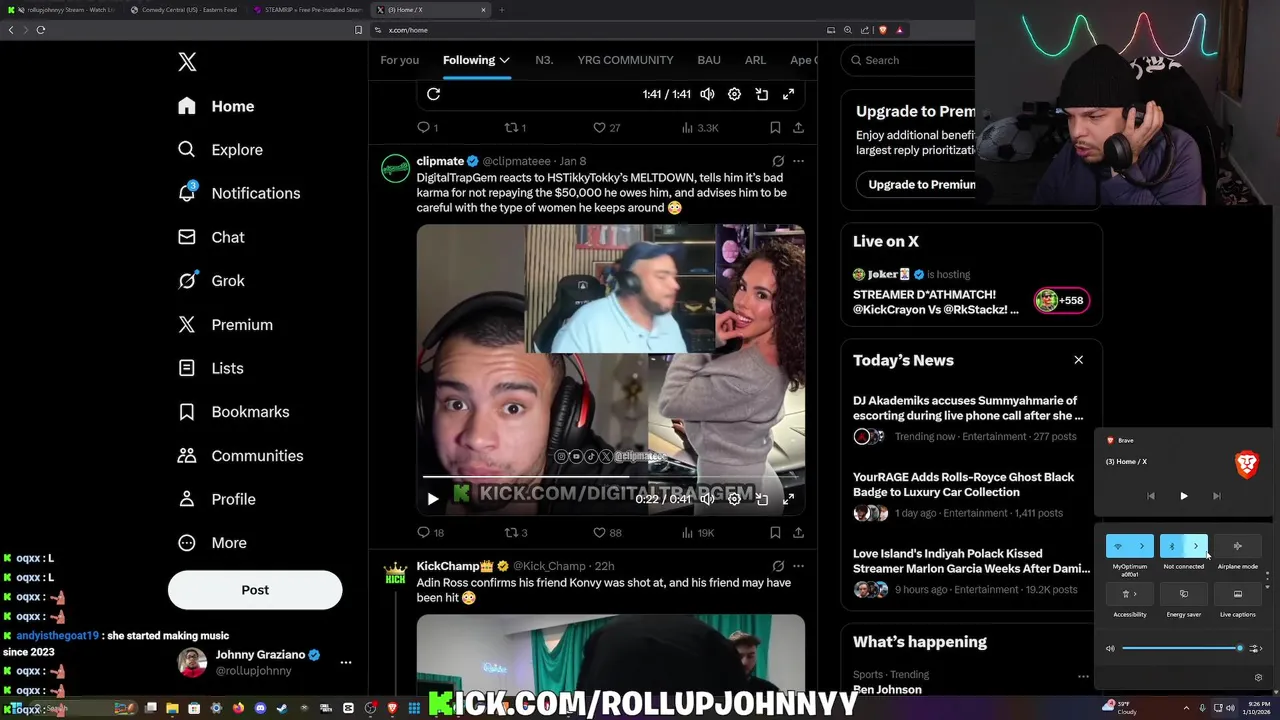
Task: Open Lists in the sidebar
Action: (211, 368)
